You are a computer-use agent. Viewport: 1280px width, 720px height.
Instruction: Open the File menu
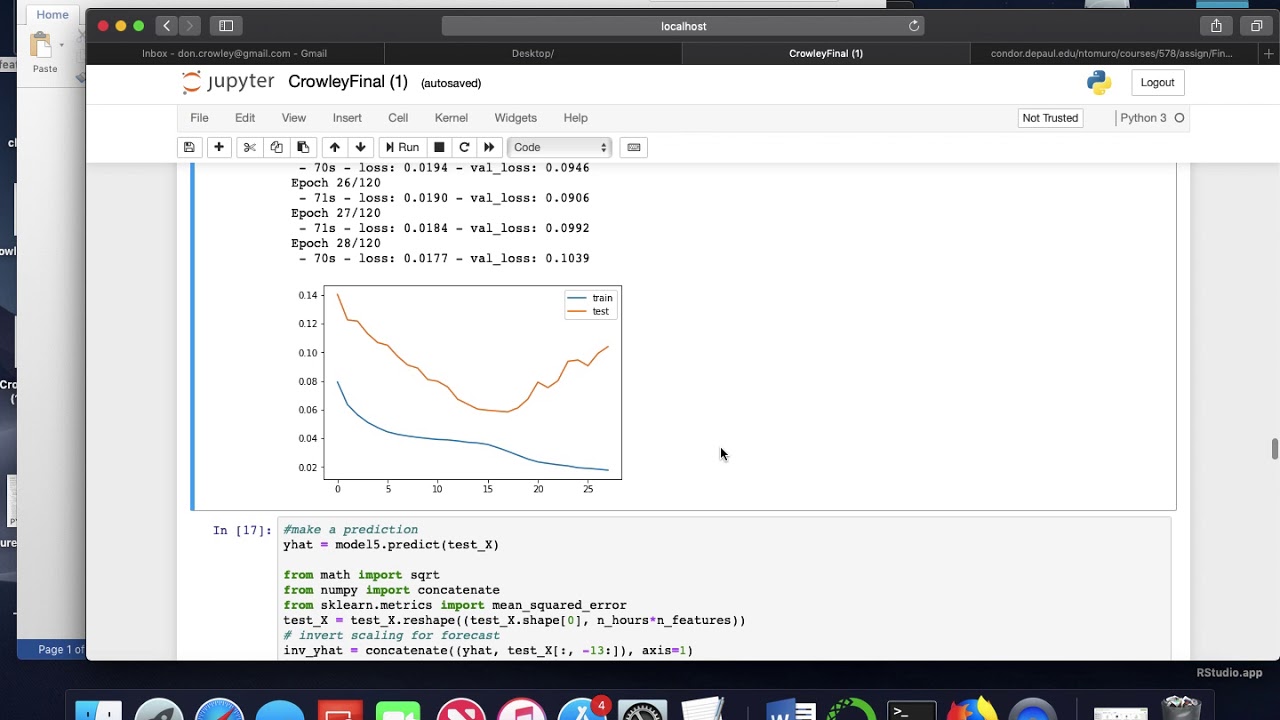pos(199,118)
